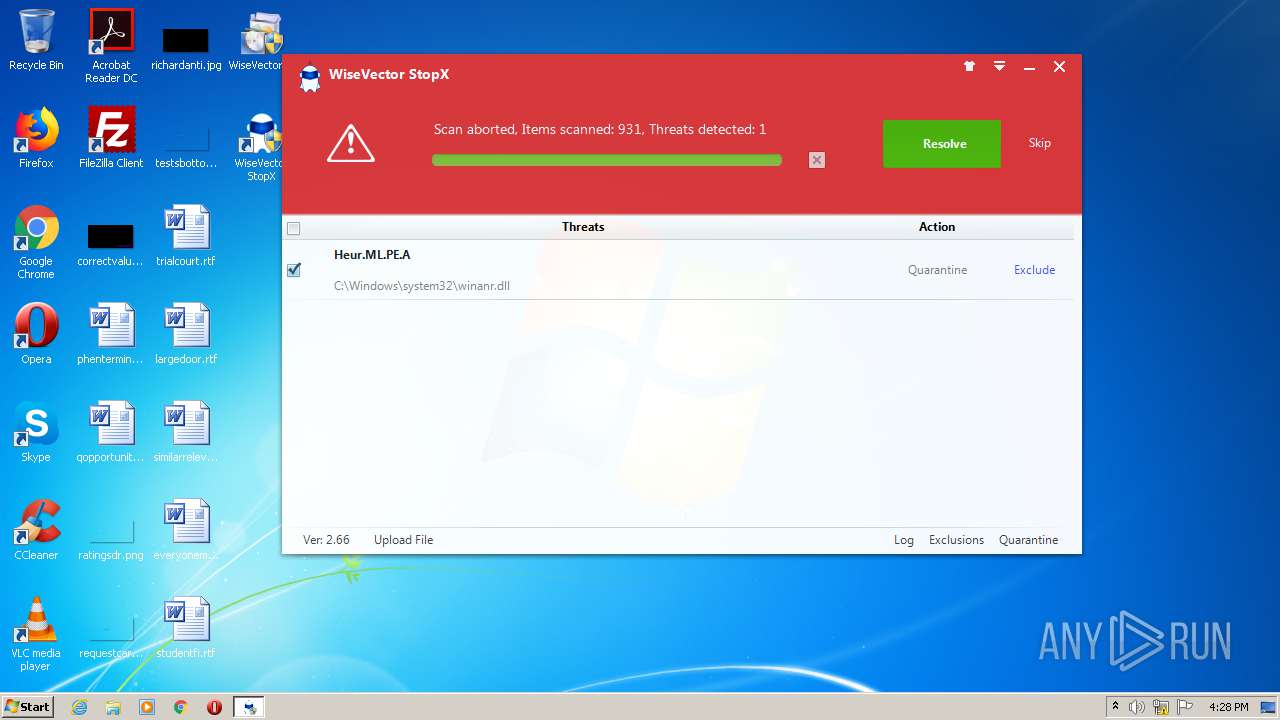
Task: Open the skin shirt icon in title bar
Action: [x=969, y=67]
